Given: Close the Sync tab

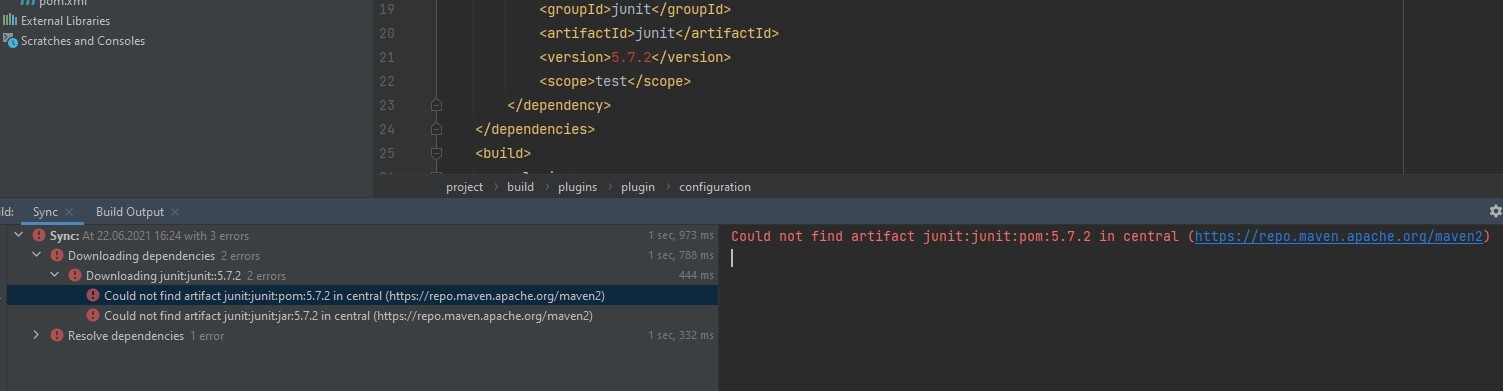Looking at the screenshot, I should pos(70,212).
